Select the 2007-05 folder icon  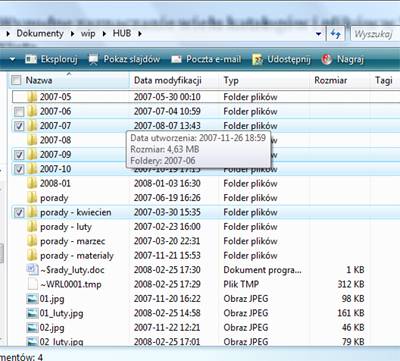pyautogui.click(x=32, y=97)
